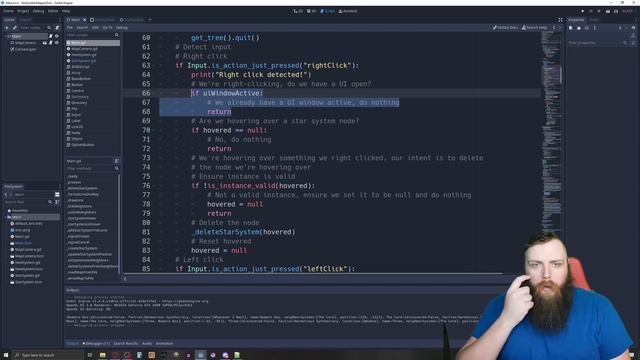Open the Scene menu
This screenshot has height=360, width=640.
coord(8,11)
